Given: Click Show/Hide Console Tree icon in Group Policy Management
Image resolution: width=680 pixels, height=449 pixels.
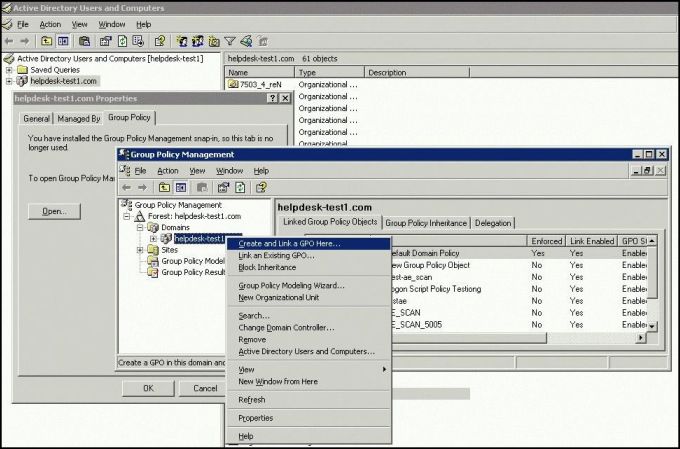Looking at the screenshot, I should coord(181,187).
